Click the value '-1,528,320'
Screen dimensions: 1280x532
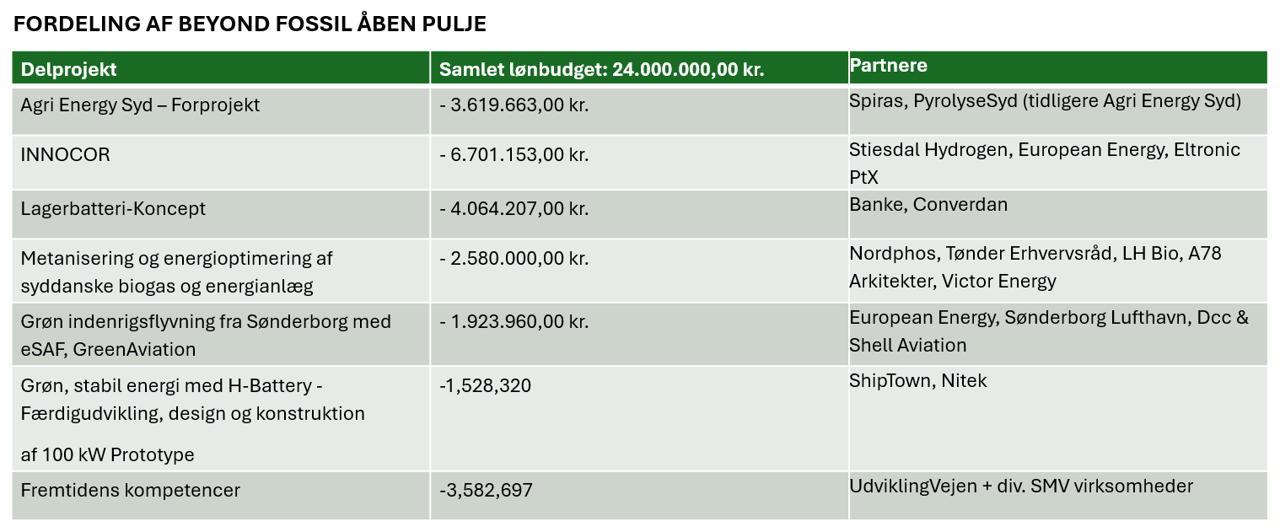[486, 386]
